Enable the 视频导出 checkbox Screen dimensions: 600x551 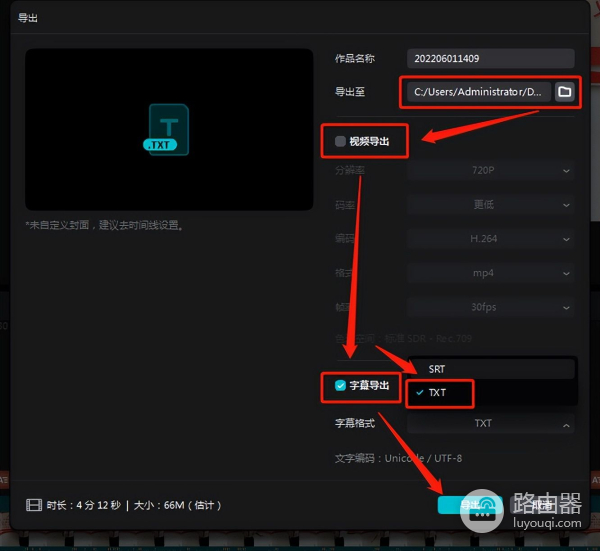340,142
